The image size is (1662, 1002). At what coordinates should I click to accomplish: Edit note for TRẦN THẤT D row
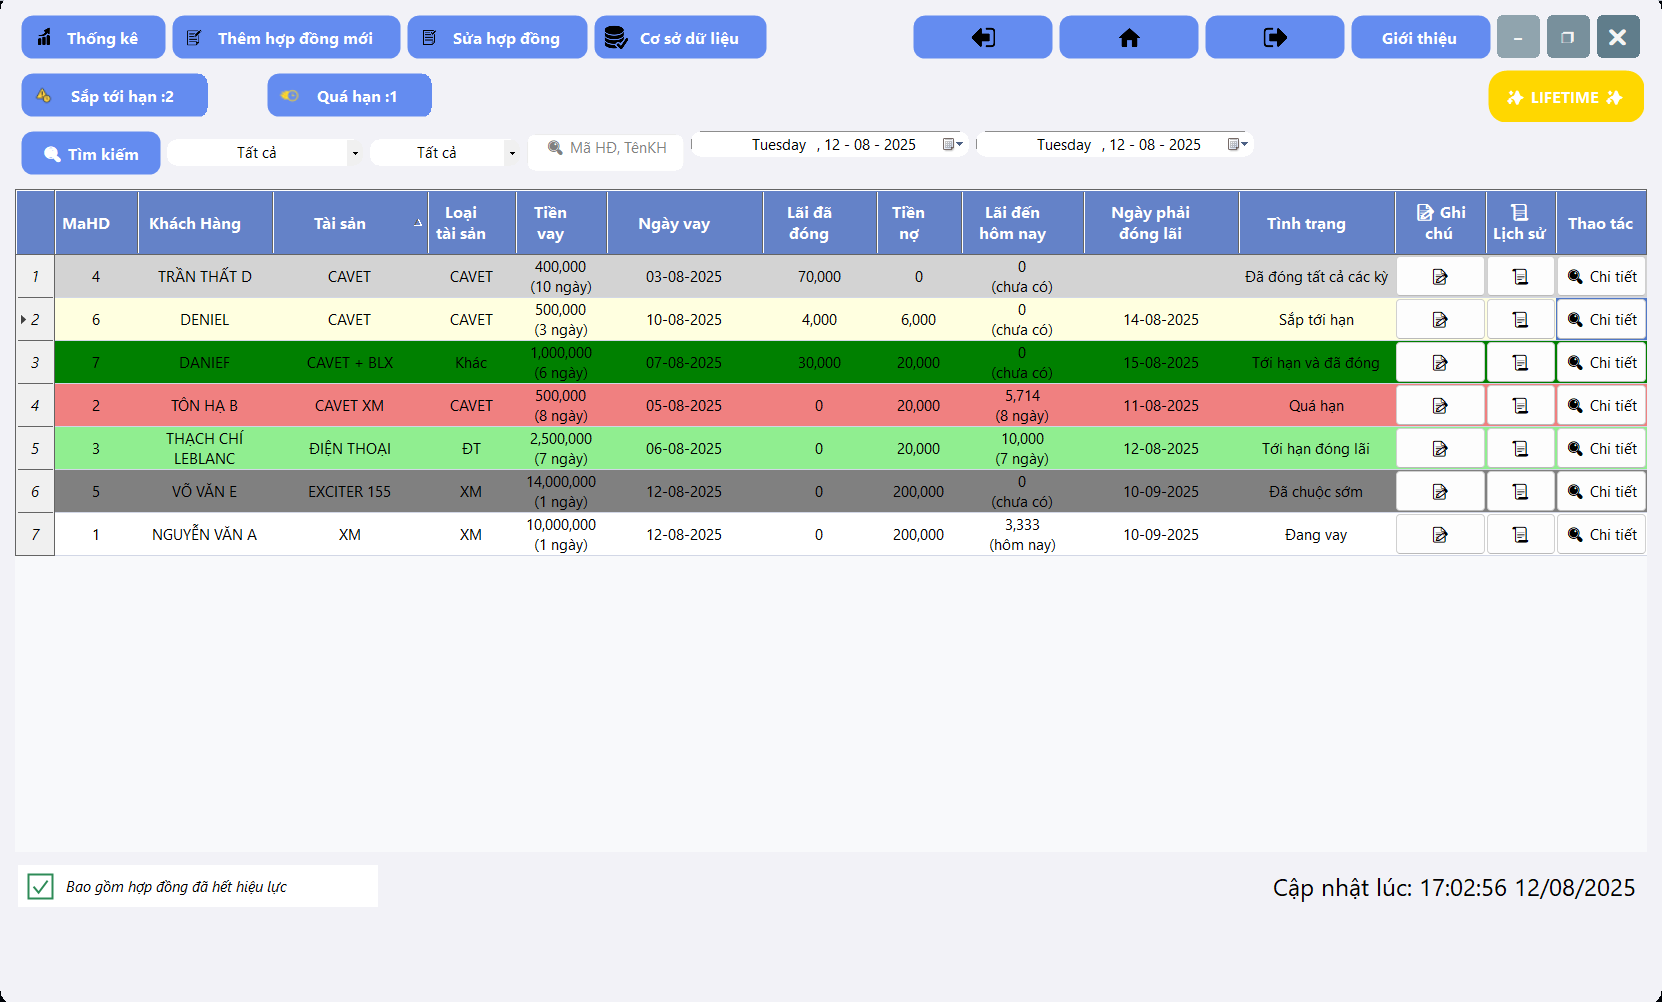point(1440,277)
